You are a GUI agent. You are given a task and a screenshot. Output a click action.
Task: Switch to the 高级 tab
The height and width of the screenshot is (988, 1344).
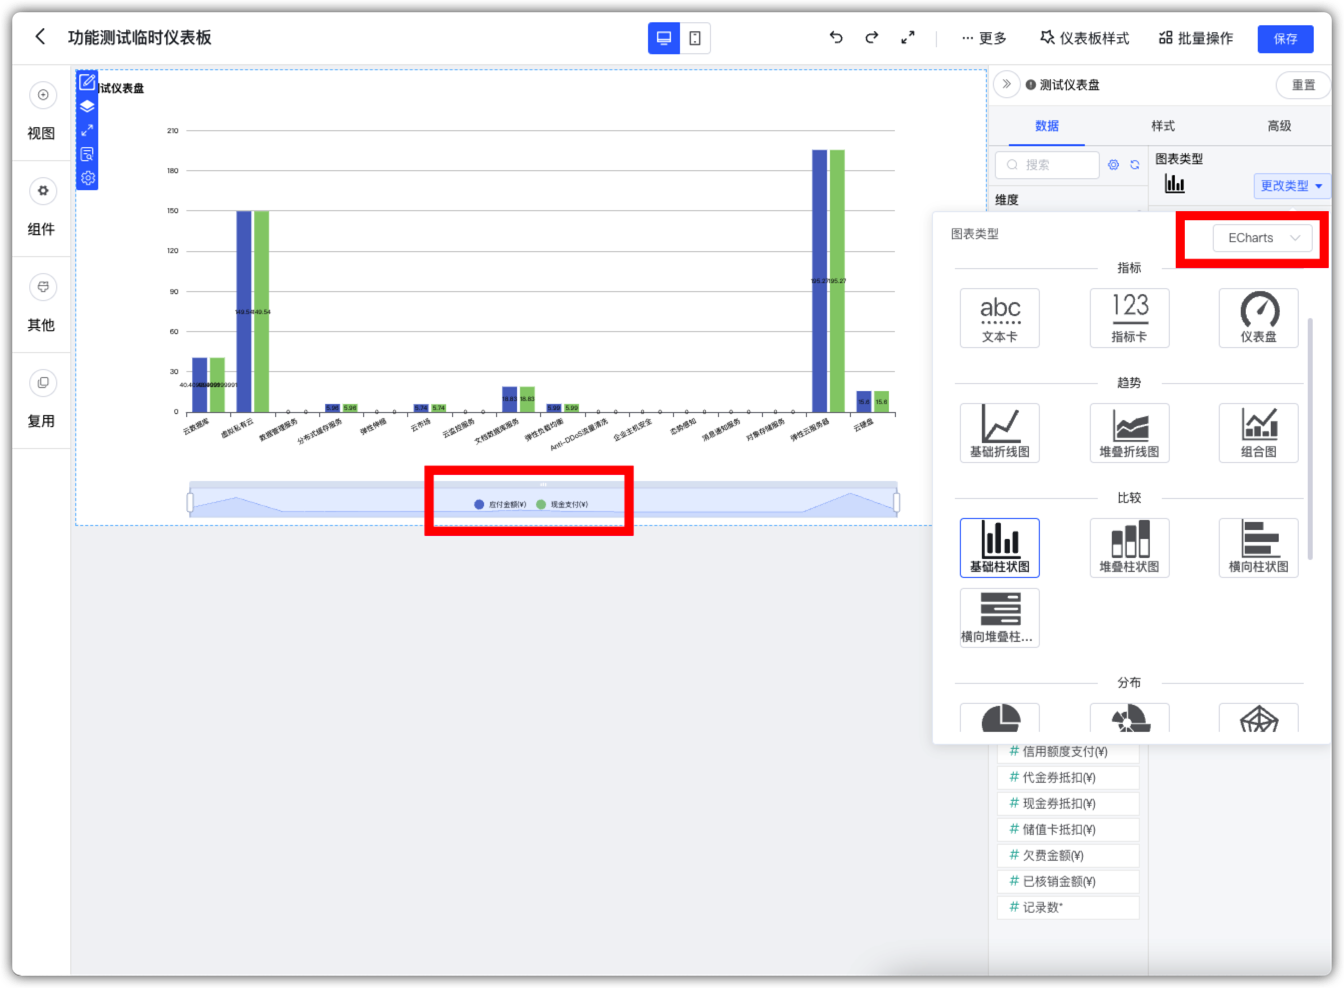(x=1280, y=126)
